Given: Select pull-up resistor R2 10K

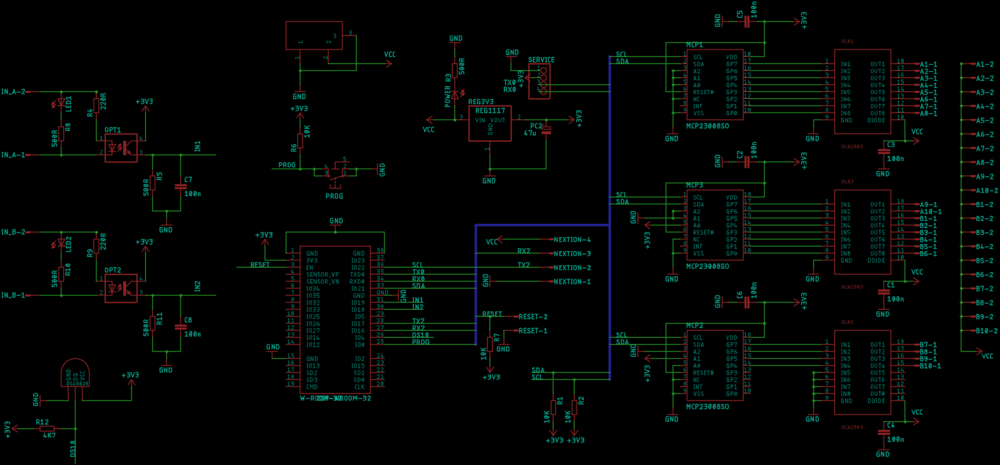Looking at the screenshot, I should click(575, 407).
